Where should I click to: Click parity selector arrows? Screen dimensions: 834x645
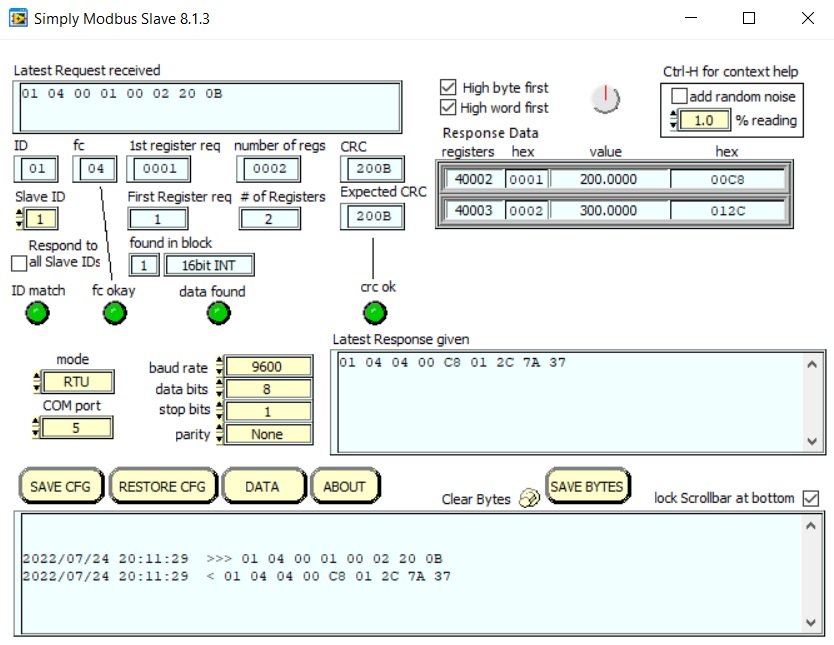tap(219, 434)
